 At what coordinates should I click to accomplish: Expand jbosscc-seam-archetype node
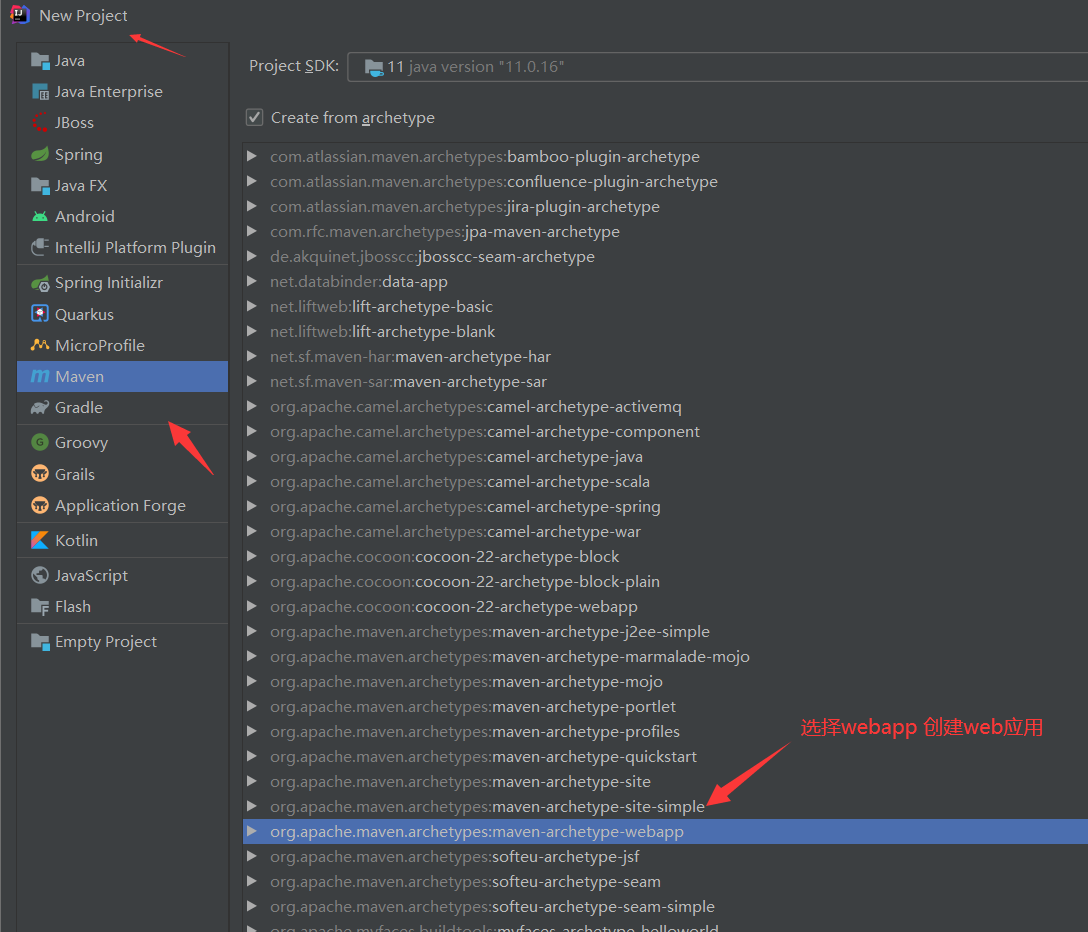(x=252, y=256)
